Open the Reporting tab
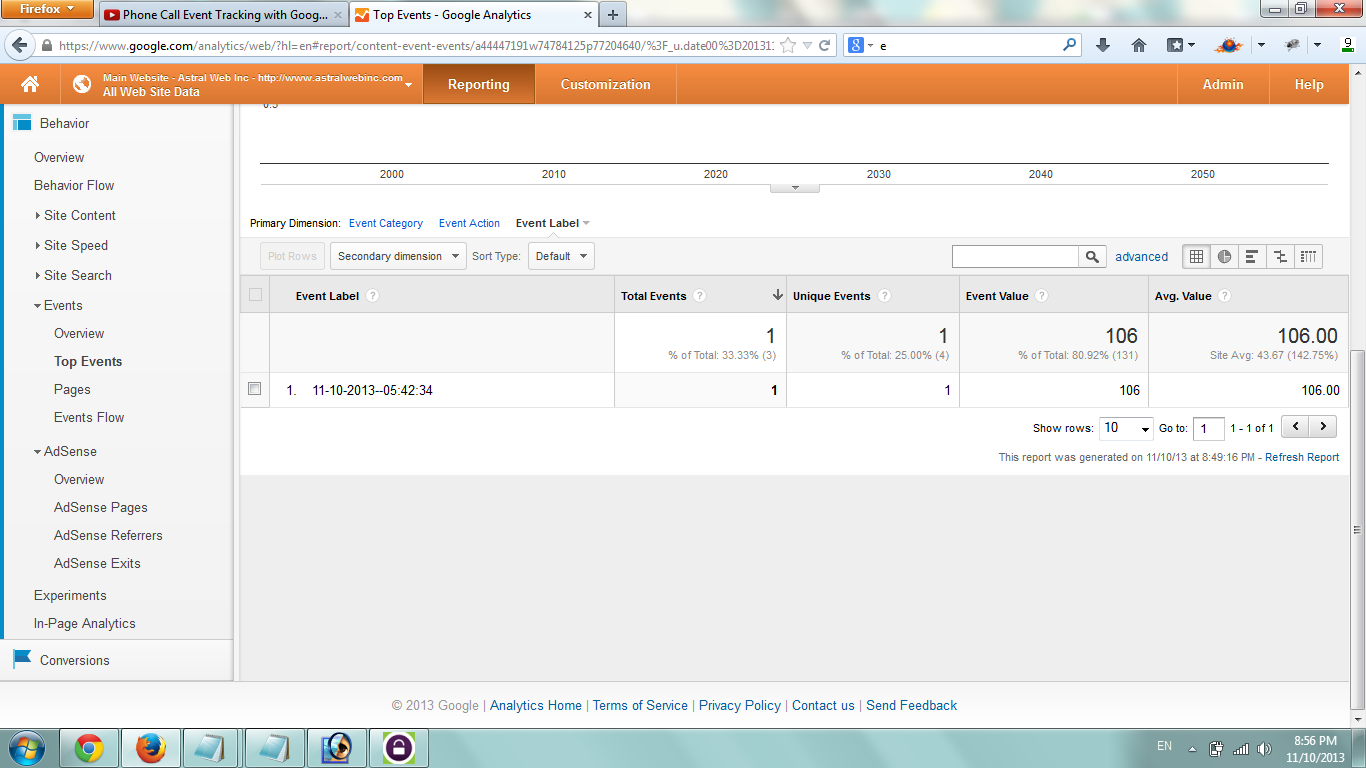1366x768 pixels. pos(478,84)
